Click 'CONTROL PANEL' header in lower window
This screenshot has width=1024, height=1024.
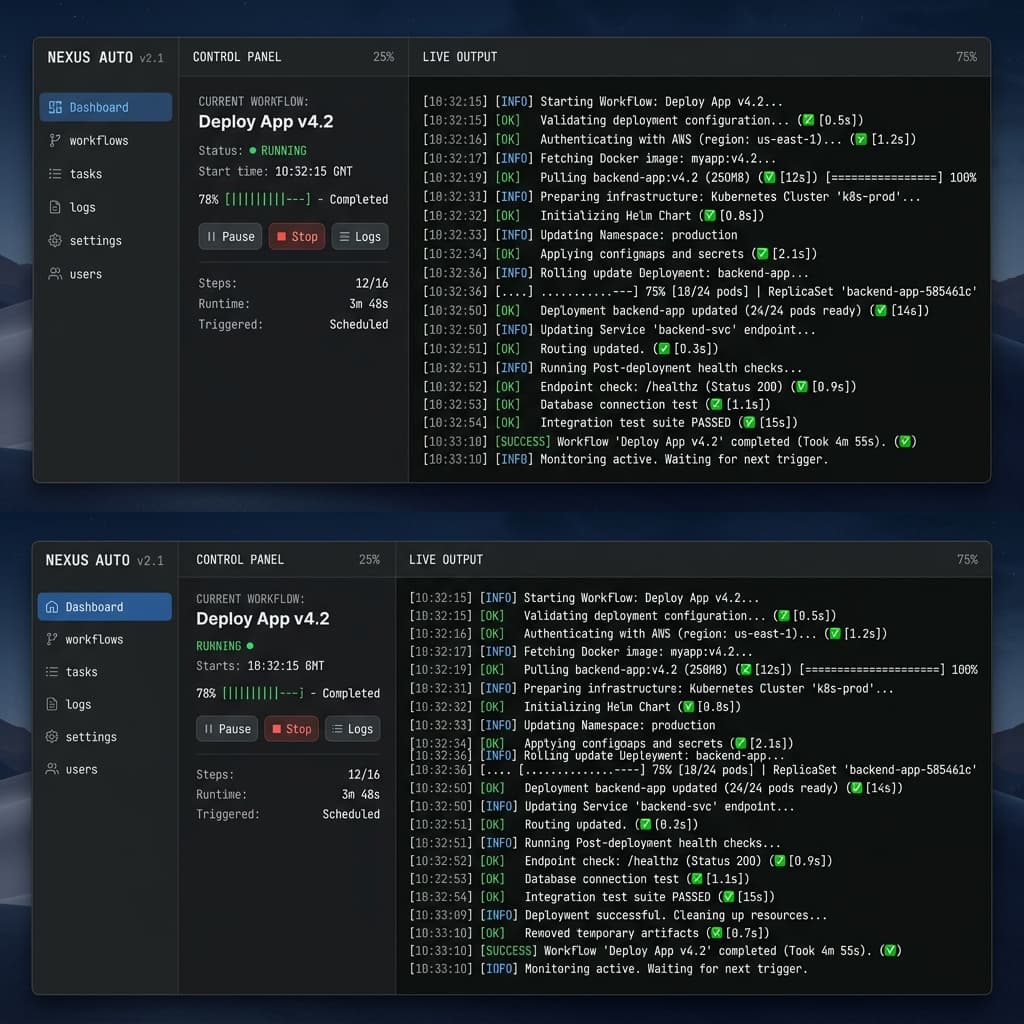[x=240, y=560]
